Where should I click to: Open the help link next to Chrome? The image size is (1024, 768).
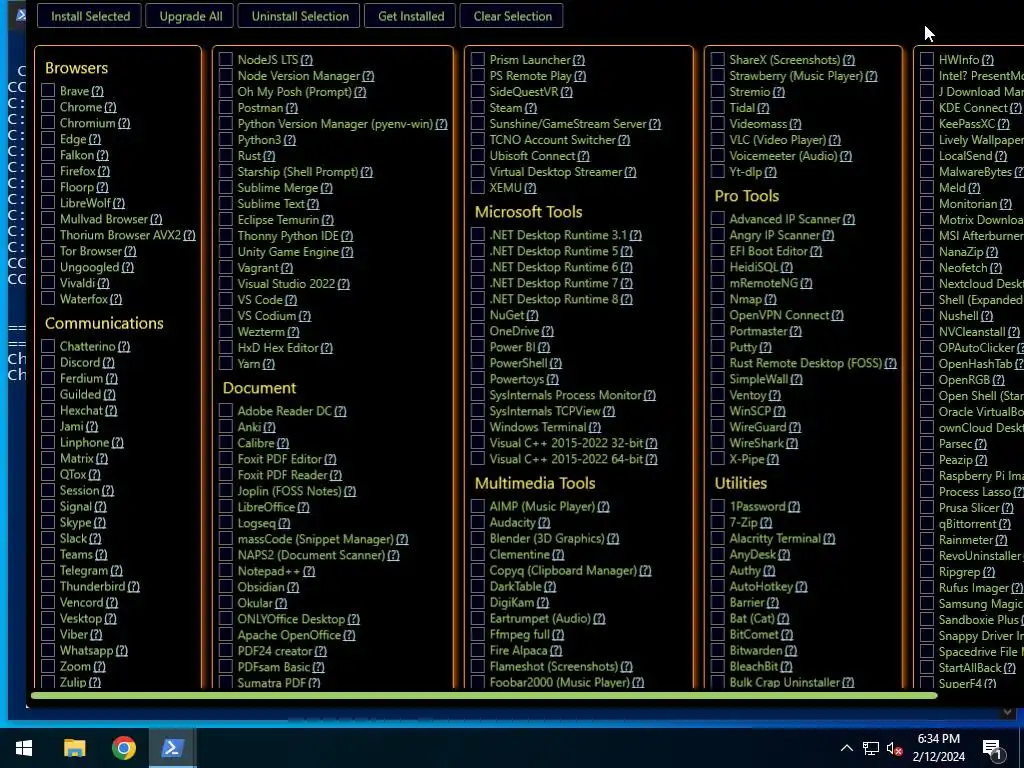(110, 107)
